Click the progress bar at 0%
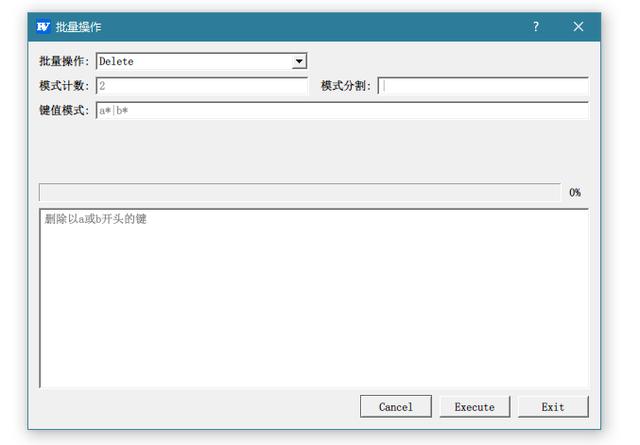 coord(300,192)
